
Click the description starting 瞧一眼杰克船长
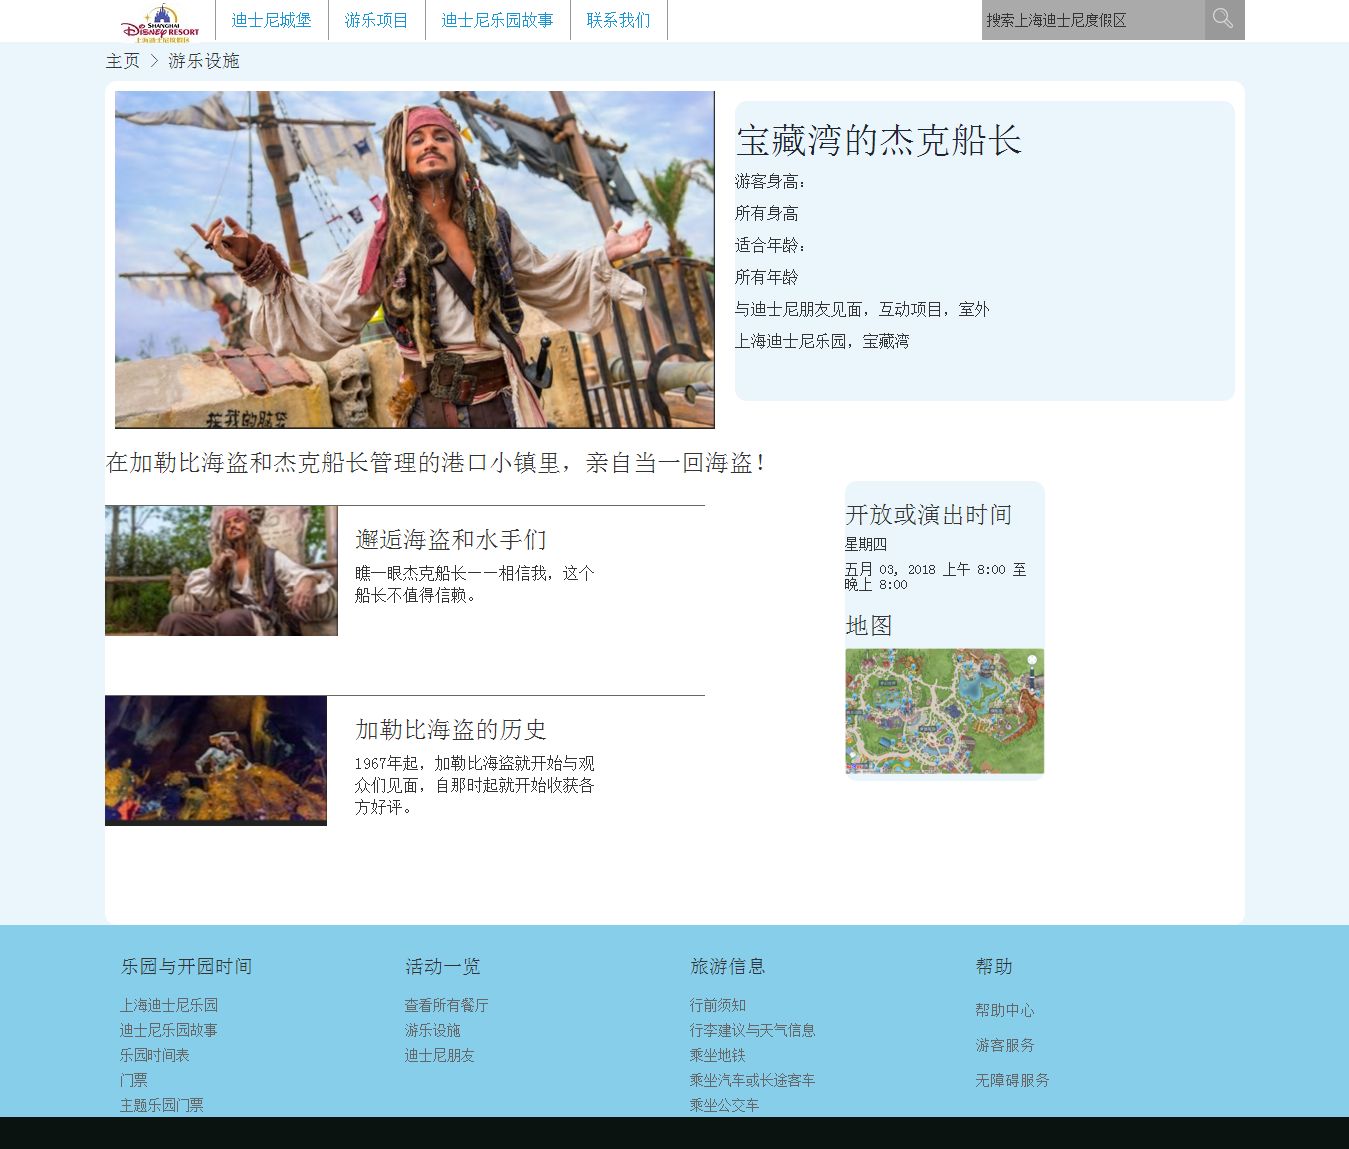point(475,584)
